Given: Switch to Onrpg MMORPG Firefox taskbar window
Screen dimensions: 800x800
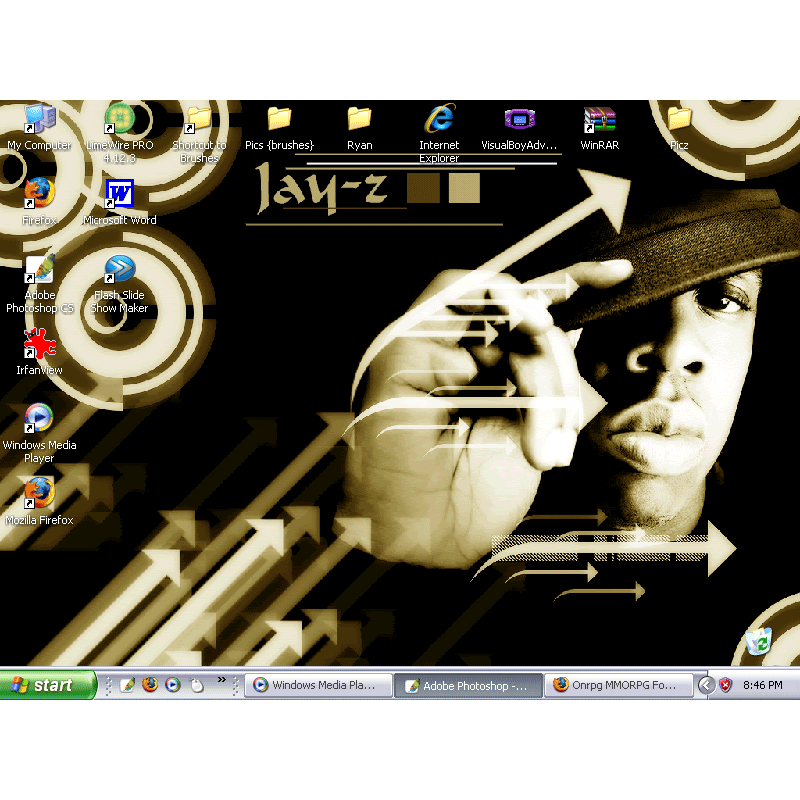Looking at the screenshot, I should click(x=618, y=685).
